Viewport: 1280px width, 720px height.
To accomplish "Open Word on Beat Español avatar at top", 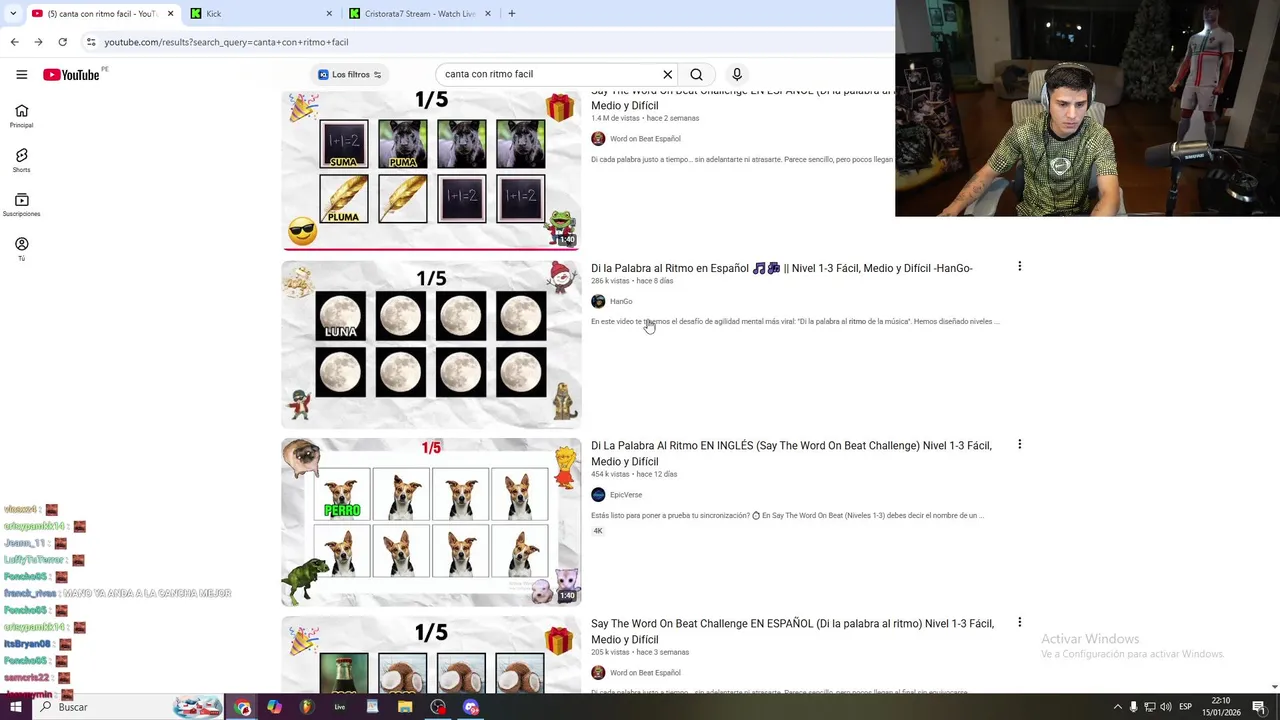I will tap(598, 139).
